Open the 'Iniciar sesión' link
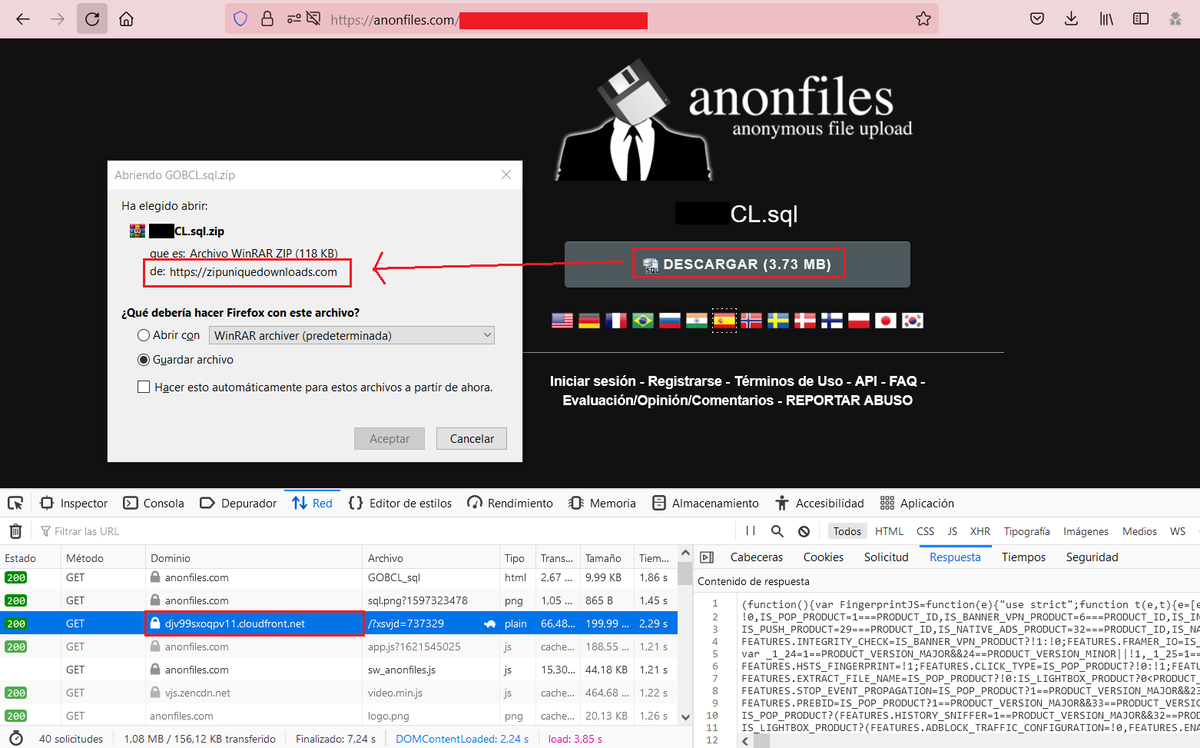Viewport: 1200px width, 748px height. 592,381
